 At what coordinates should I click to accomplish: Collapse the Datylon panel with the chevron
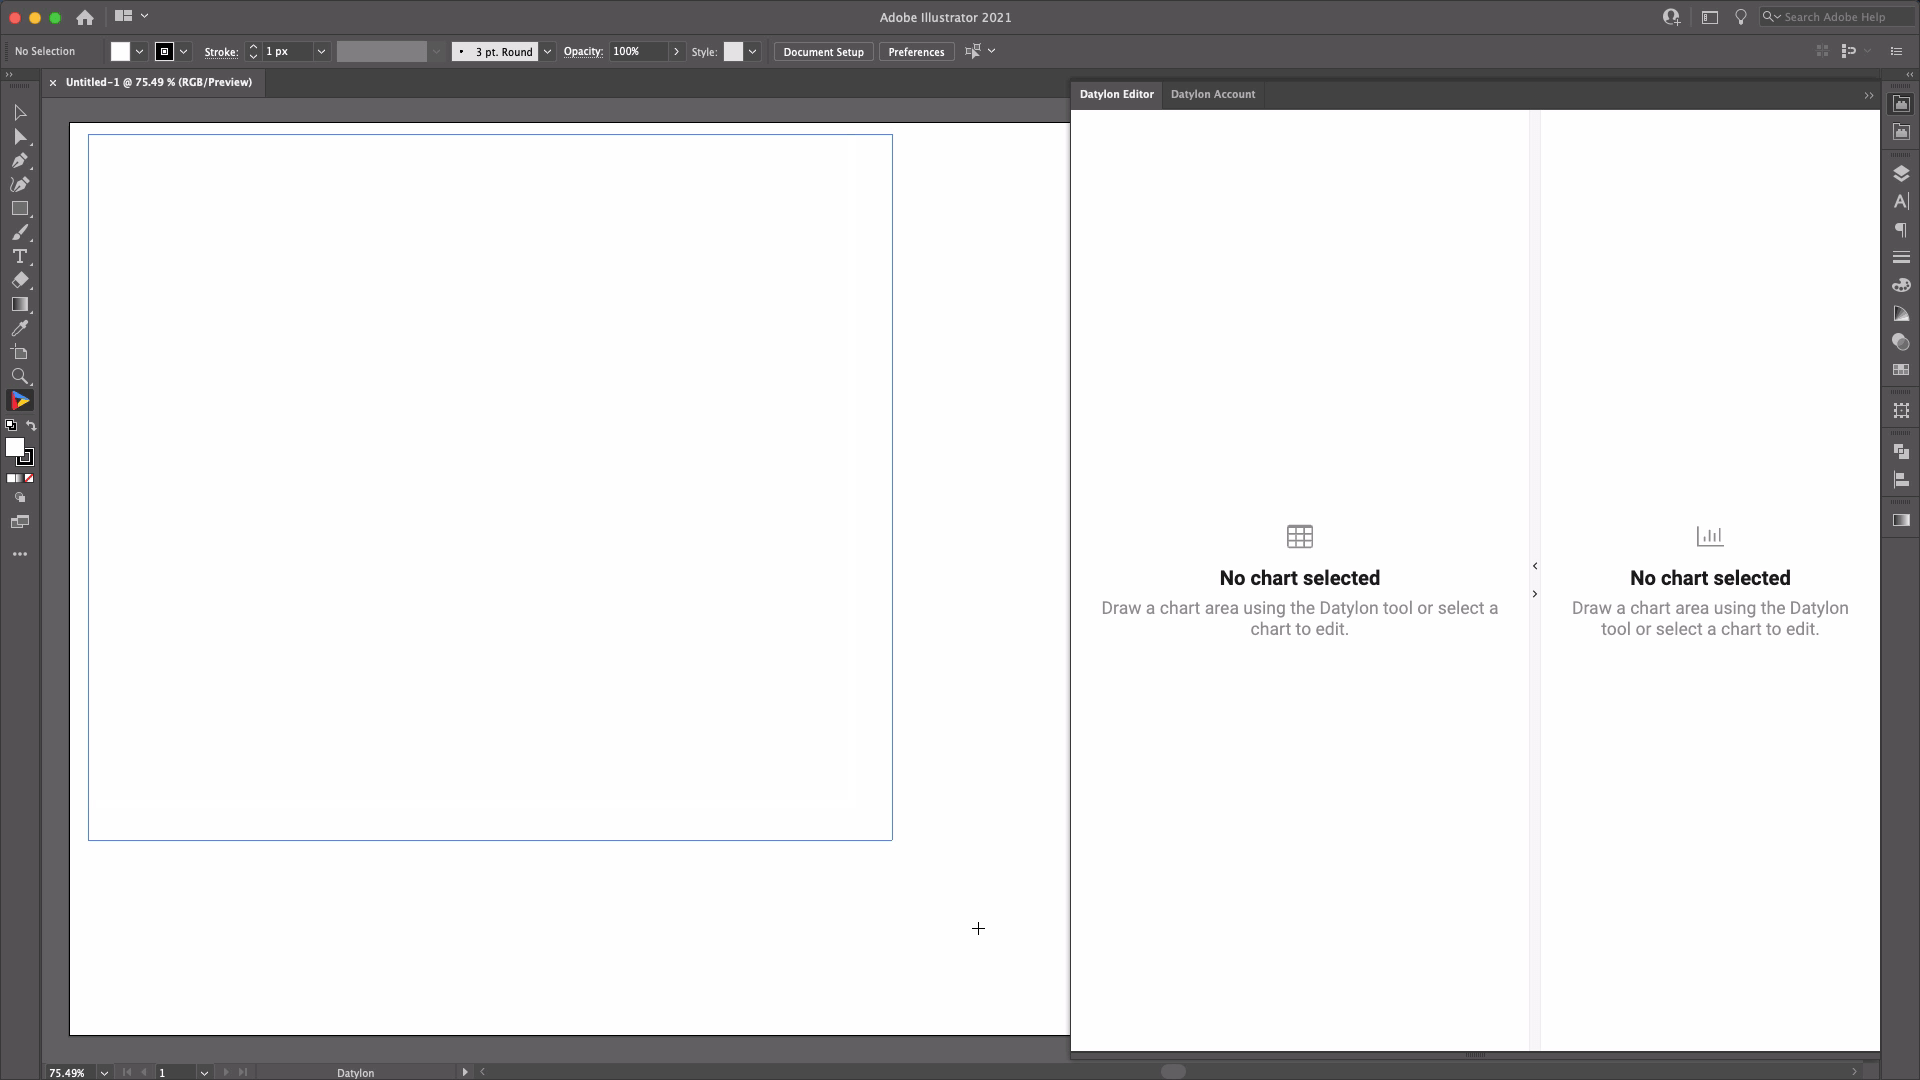(x=1869, y=94)
